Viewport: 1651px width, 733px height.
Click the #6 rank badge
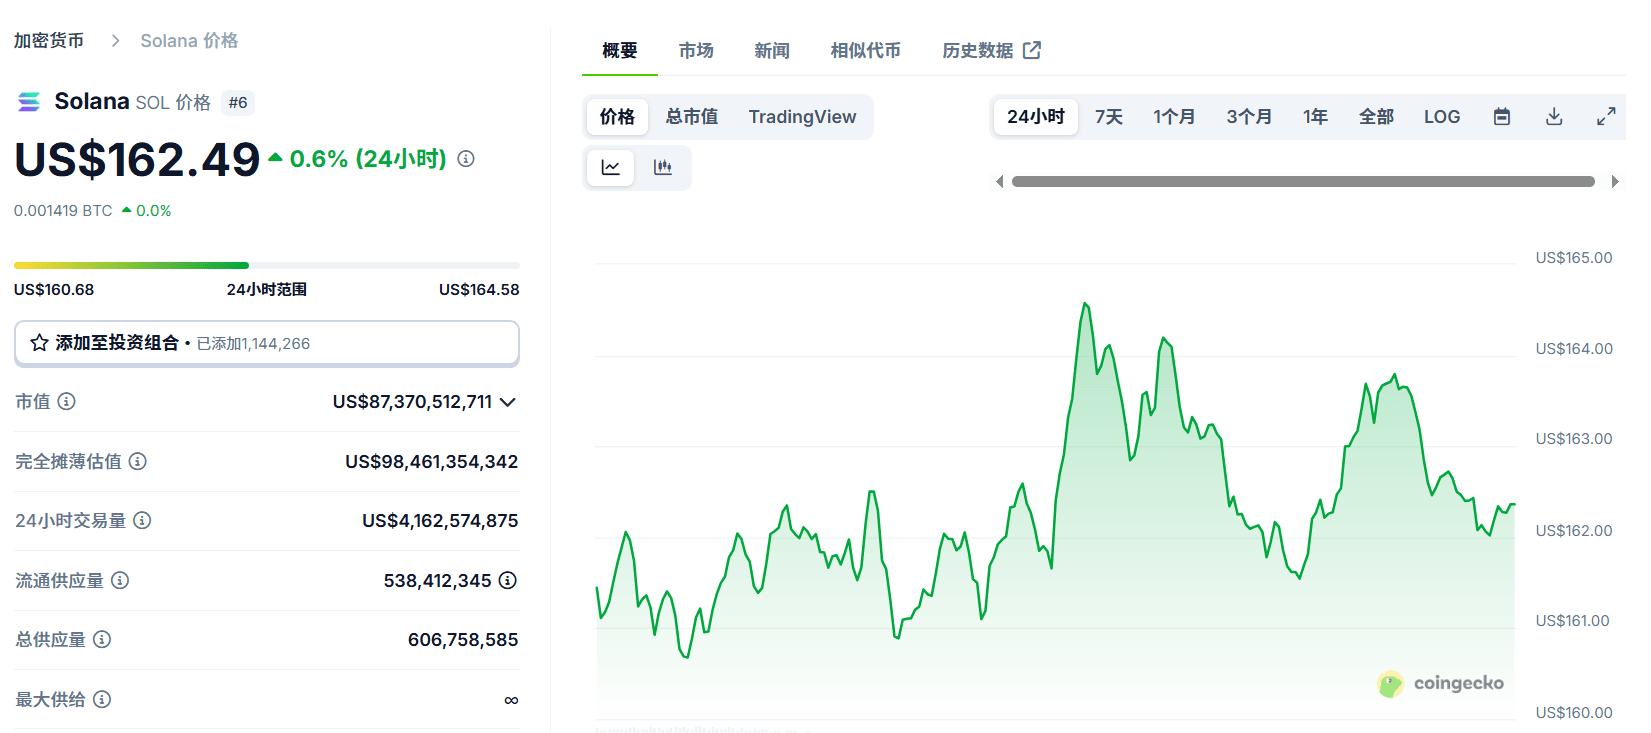tap(238, 102)
